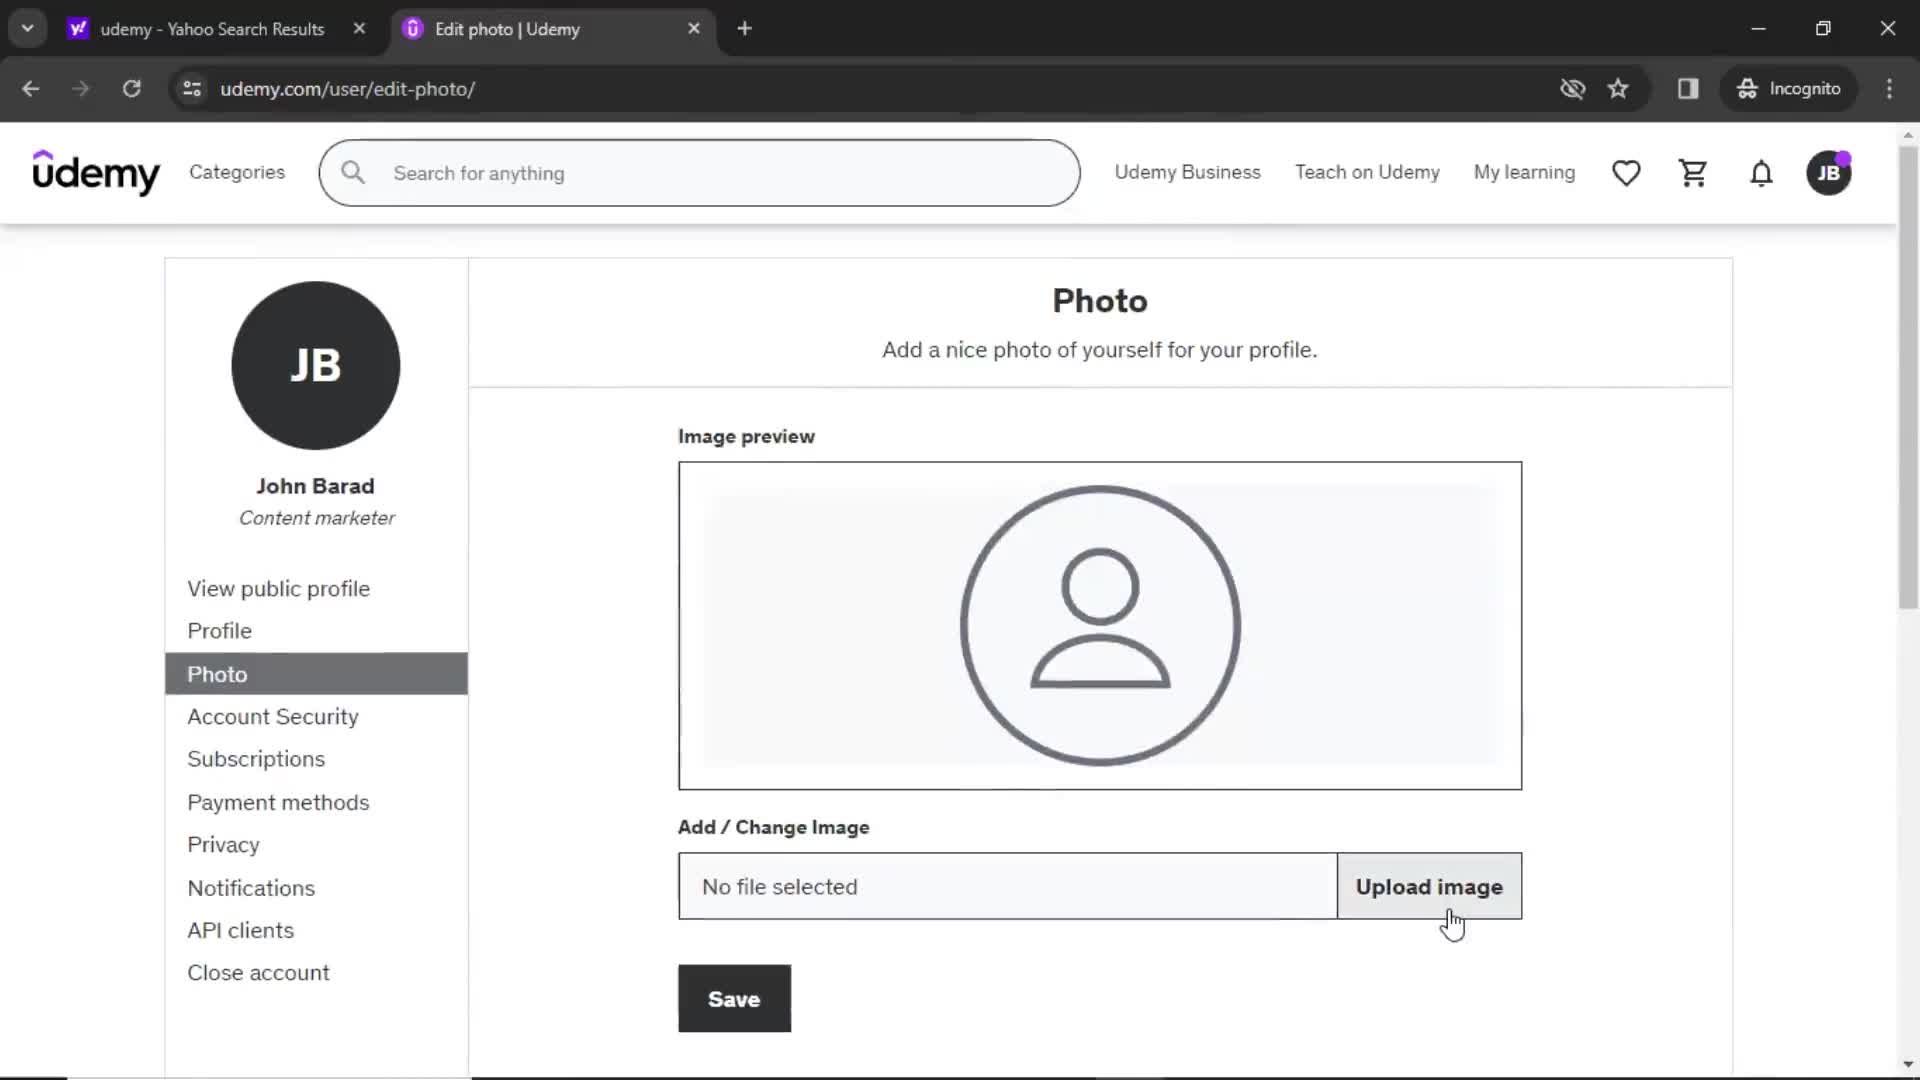
Task: Open the browser tab dropdown arrow
Action: (x=28, y=28)
